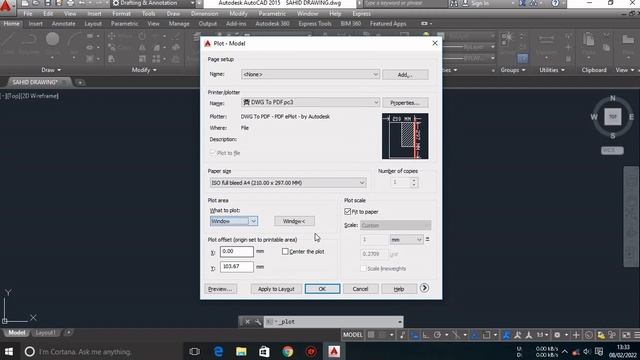Open Microsoft Edge from taskbar
This screenshot has height=360, width=640.
point(218,351)
